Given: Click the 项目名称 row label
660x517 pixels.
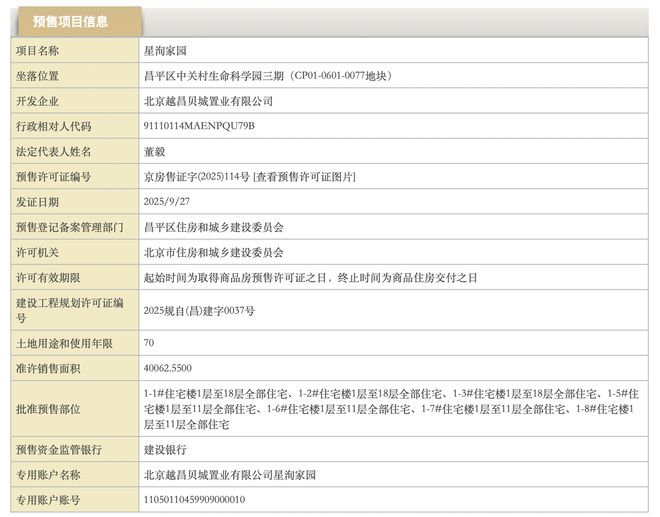Looking at the screenshot, I should coord(38,50).
